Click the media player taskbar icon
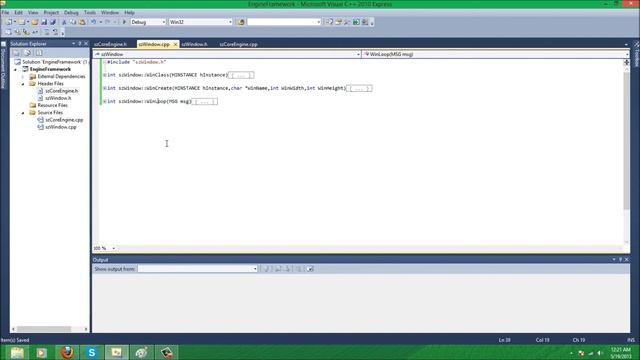Viewport: 640px width, 360px height. tap(42, 352)
